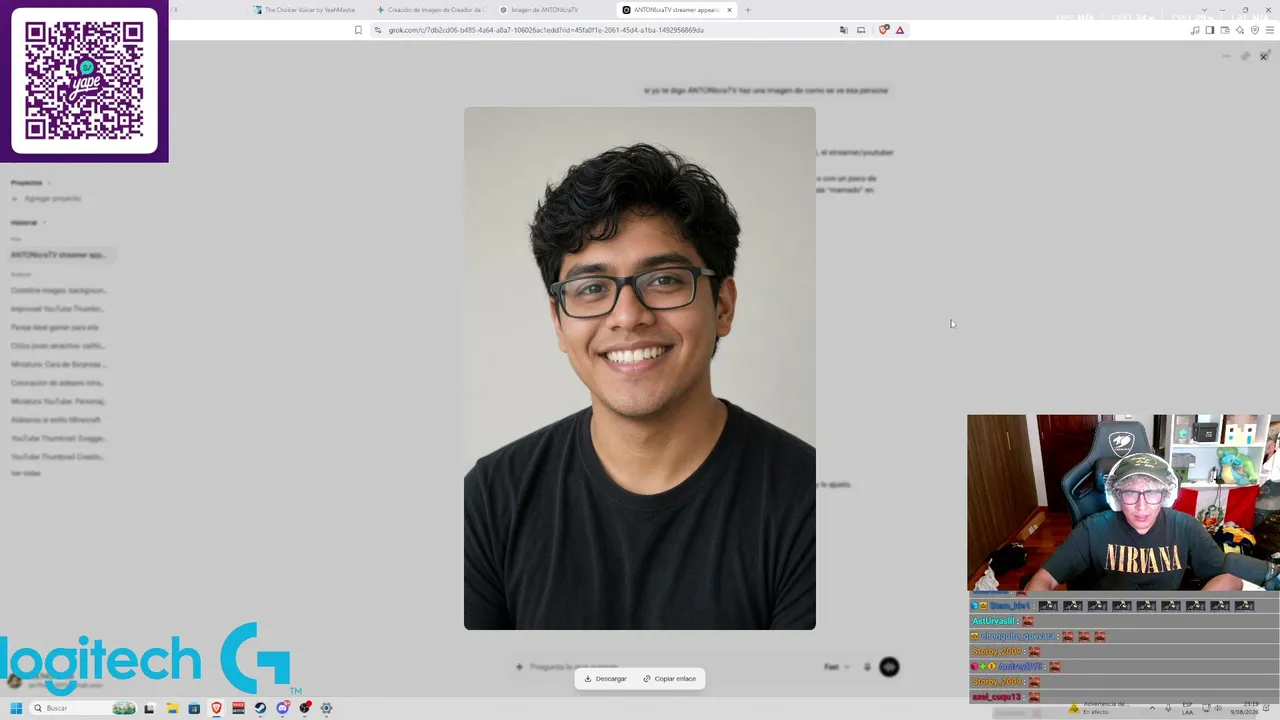Close the active ANTONicraTV streamer tab
The height and width of the screenshot is (720, 1280).
[729, 10]
